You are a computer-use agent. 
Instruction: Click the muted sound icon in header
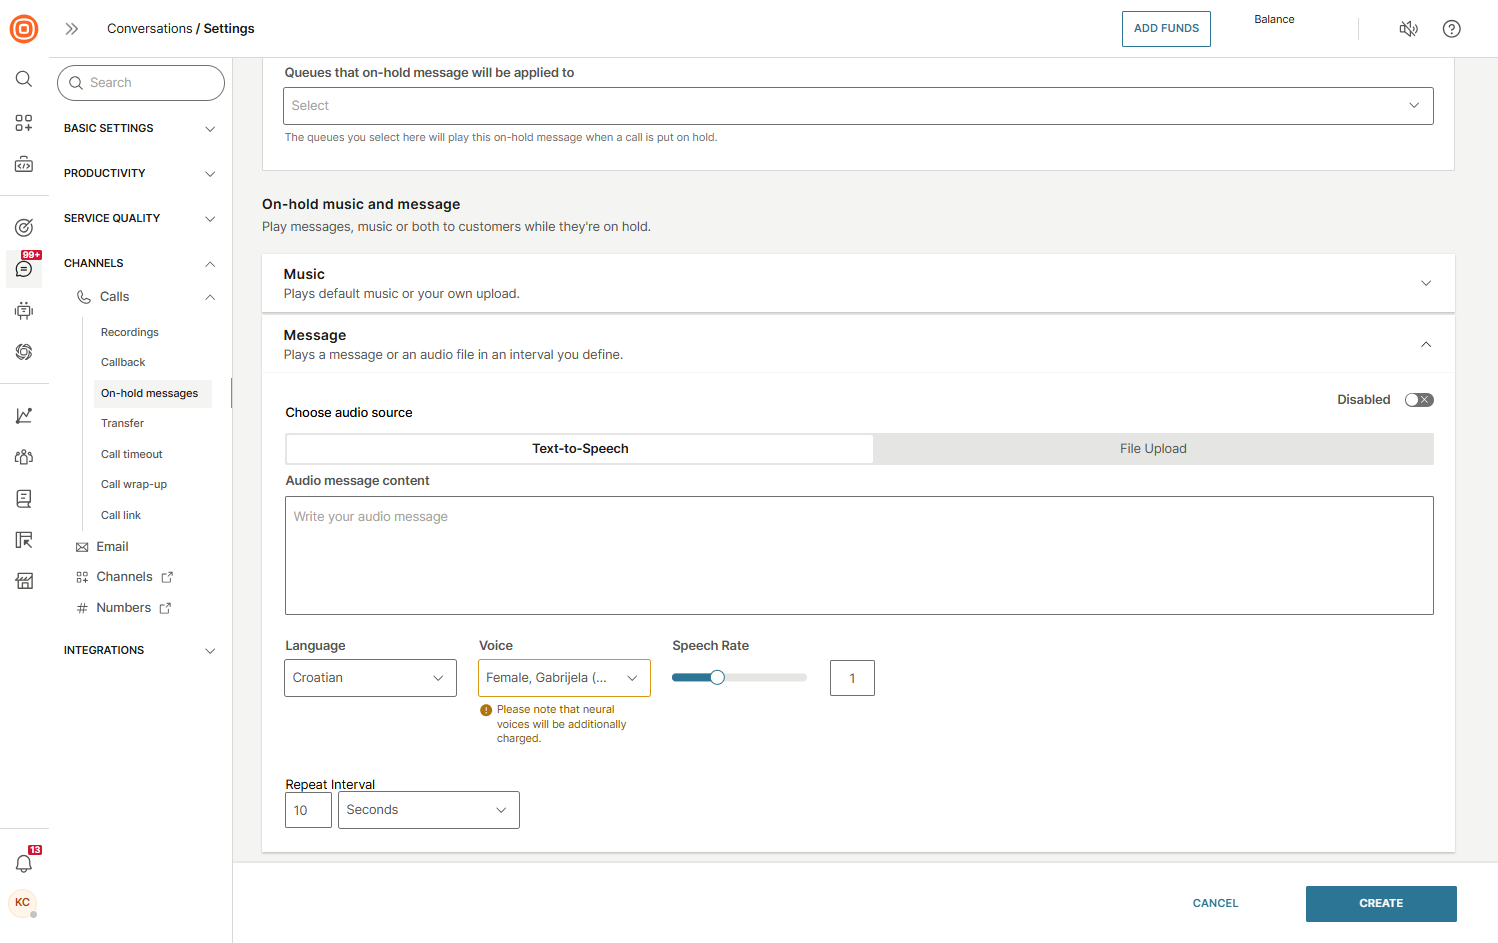(1408, 29)
